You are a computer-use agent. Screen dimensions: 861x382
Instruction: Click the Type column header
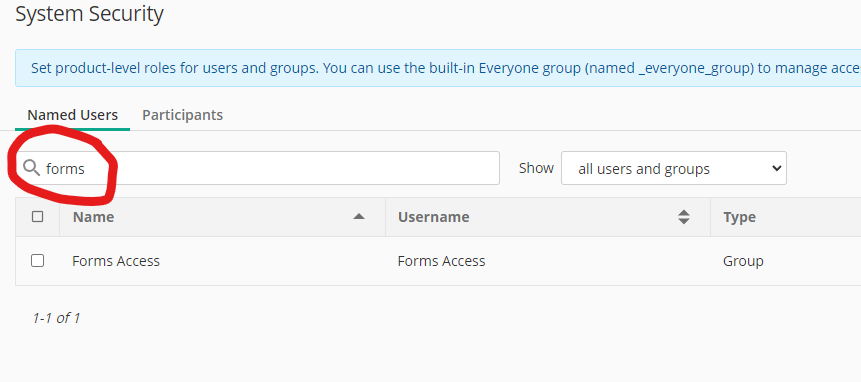[739, 217]
